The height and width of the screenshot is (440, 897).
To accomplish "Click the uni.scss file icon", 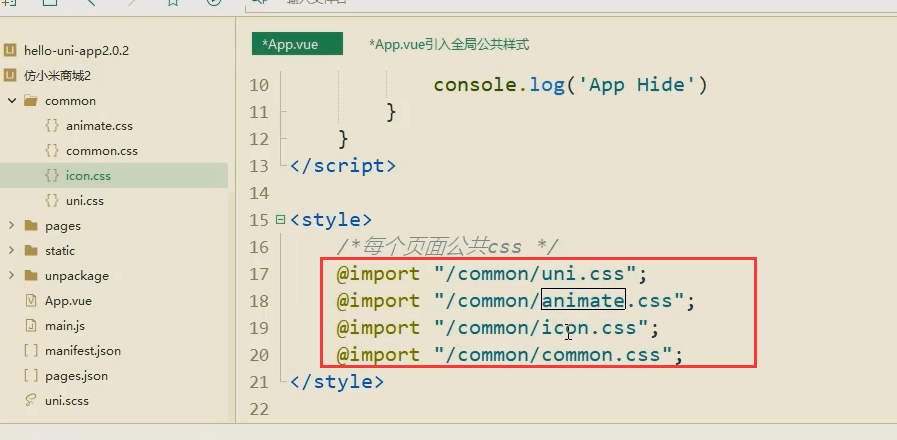I will pos(31,401).
